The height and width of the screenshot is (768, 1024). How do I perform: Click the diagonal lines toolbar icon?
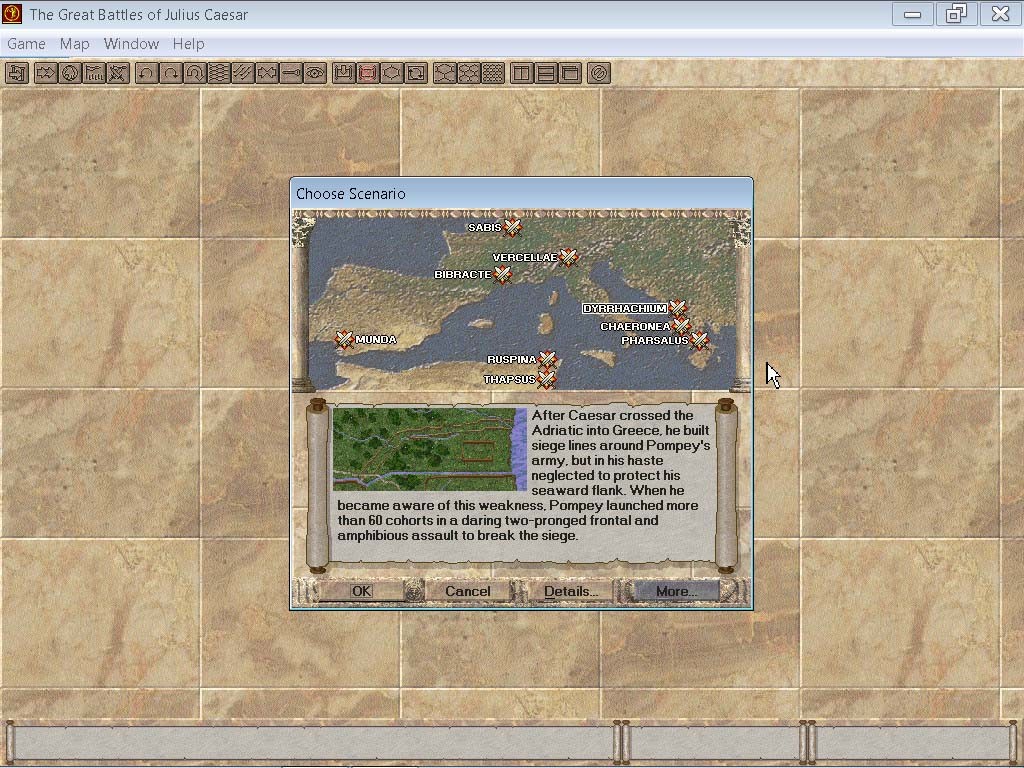coord(243,73)
